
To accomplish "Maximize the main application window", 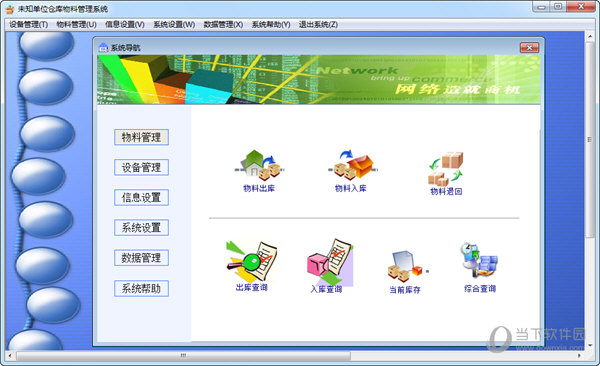I will [558, 7].
